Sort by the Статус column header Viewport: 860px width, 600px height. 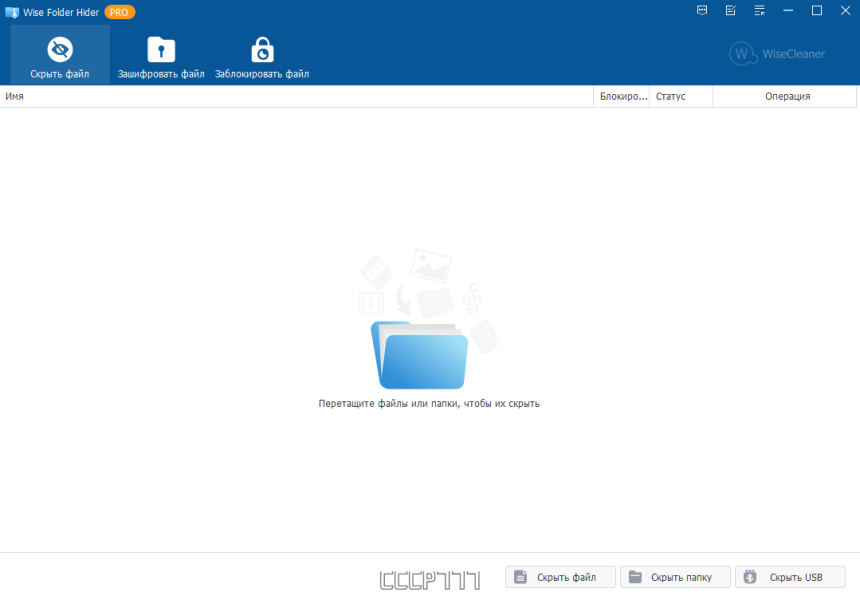pos(681,97)
